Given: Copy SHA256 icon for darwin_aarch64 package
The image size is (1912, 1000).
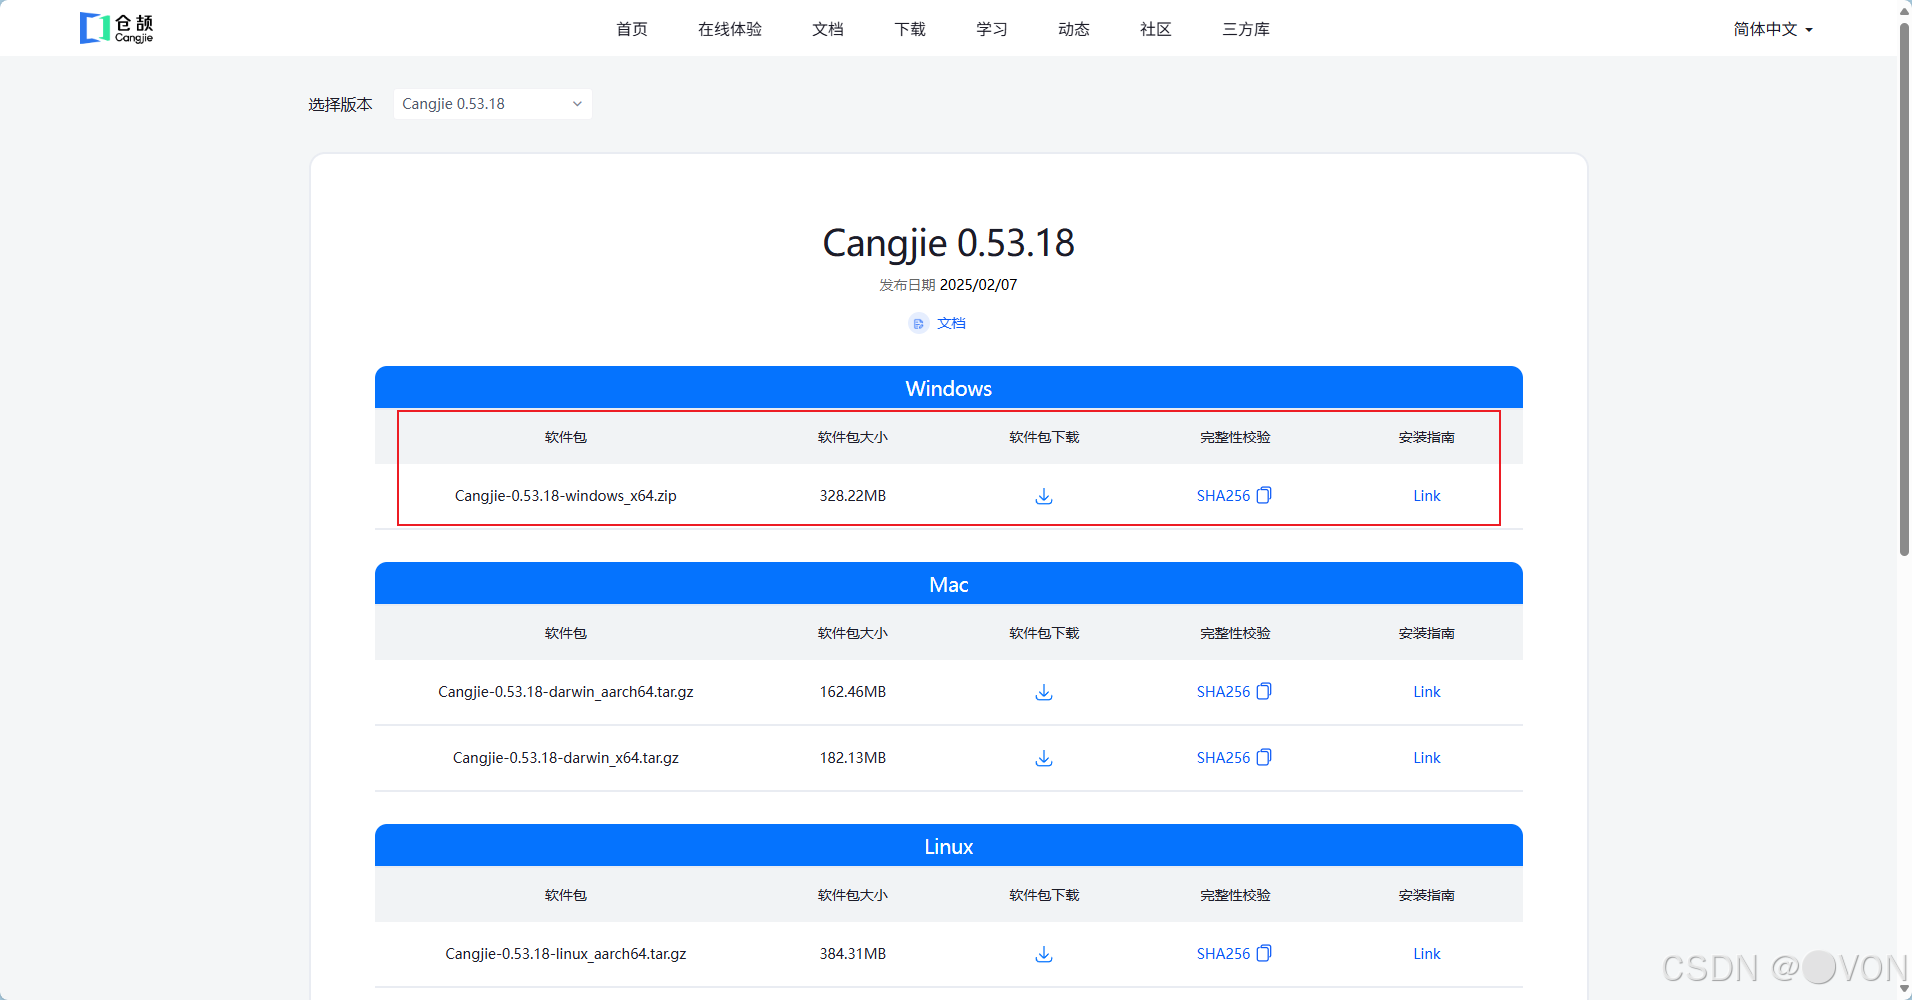Looking at the screenshot, I should tap(1264, 691).
